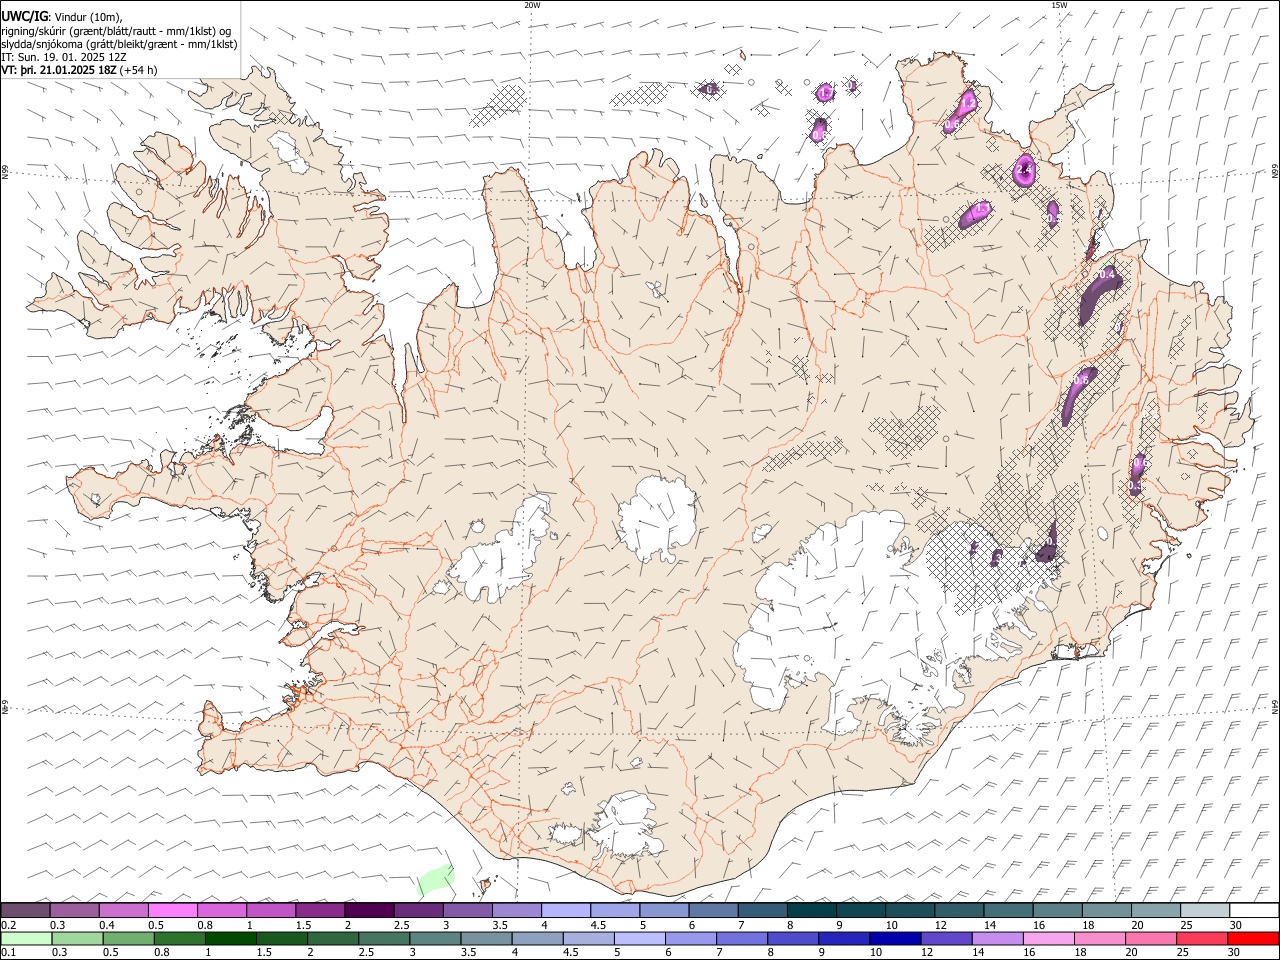Select the white 30 swatch in snow legend
Image resolution: width=1280 pixels, height=960 pixels.
pos(1254,910)
